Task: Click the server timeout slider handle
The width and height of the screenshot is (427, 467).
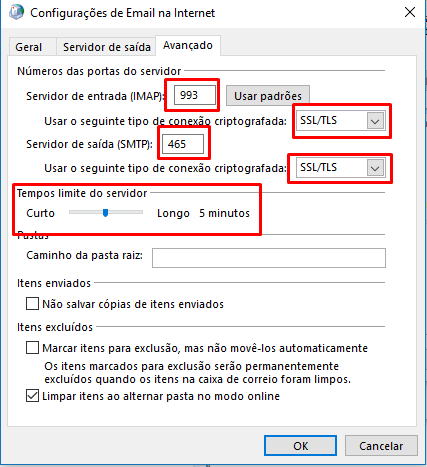Action: click(x=105, y=213)
